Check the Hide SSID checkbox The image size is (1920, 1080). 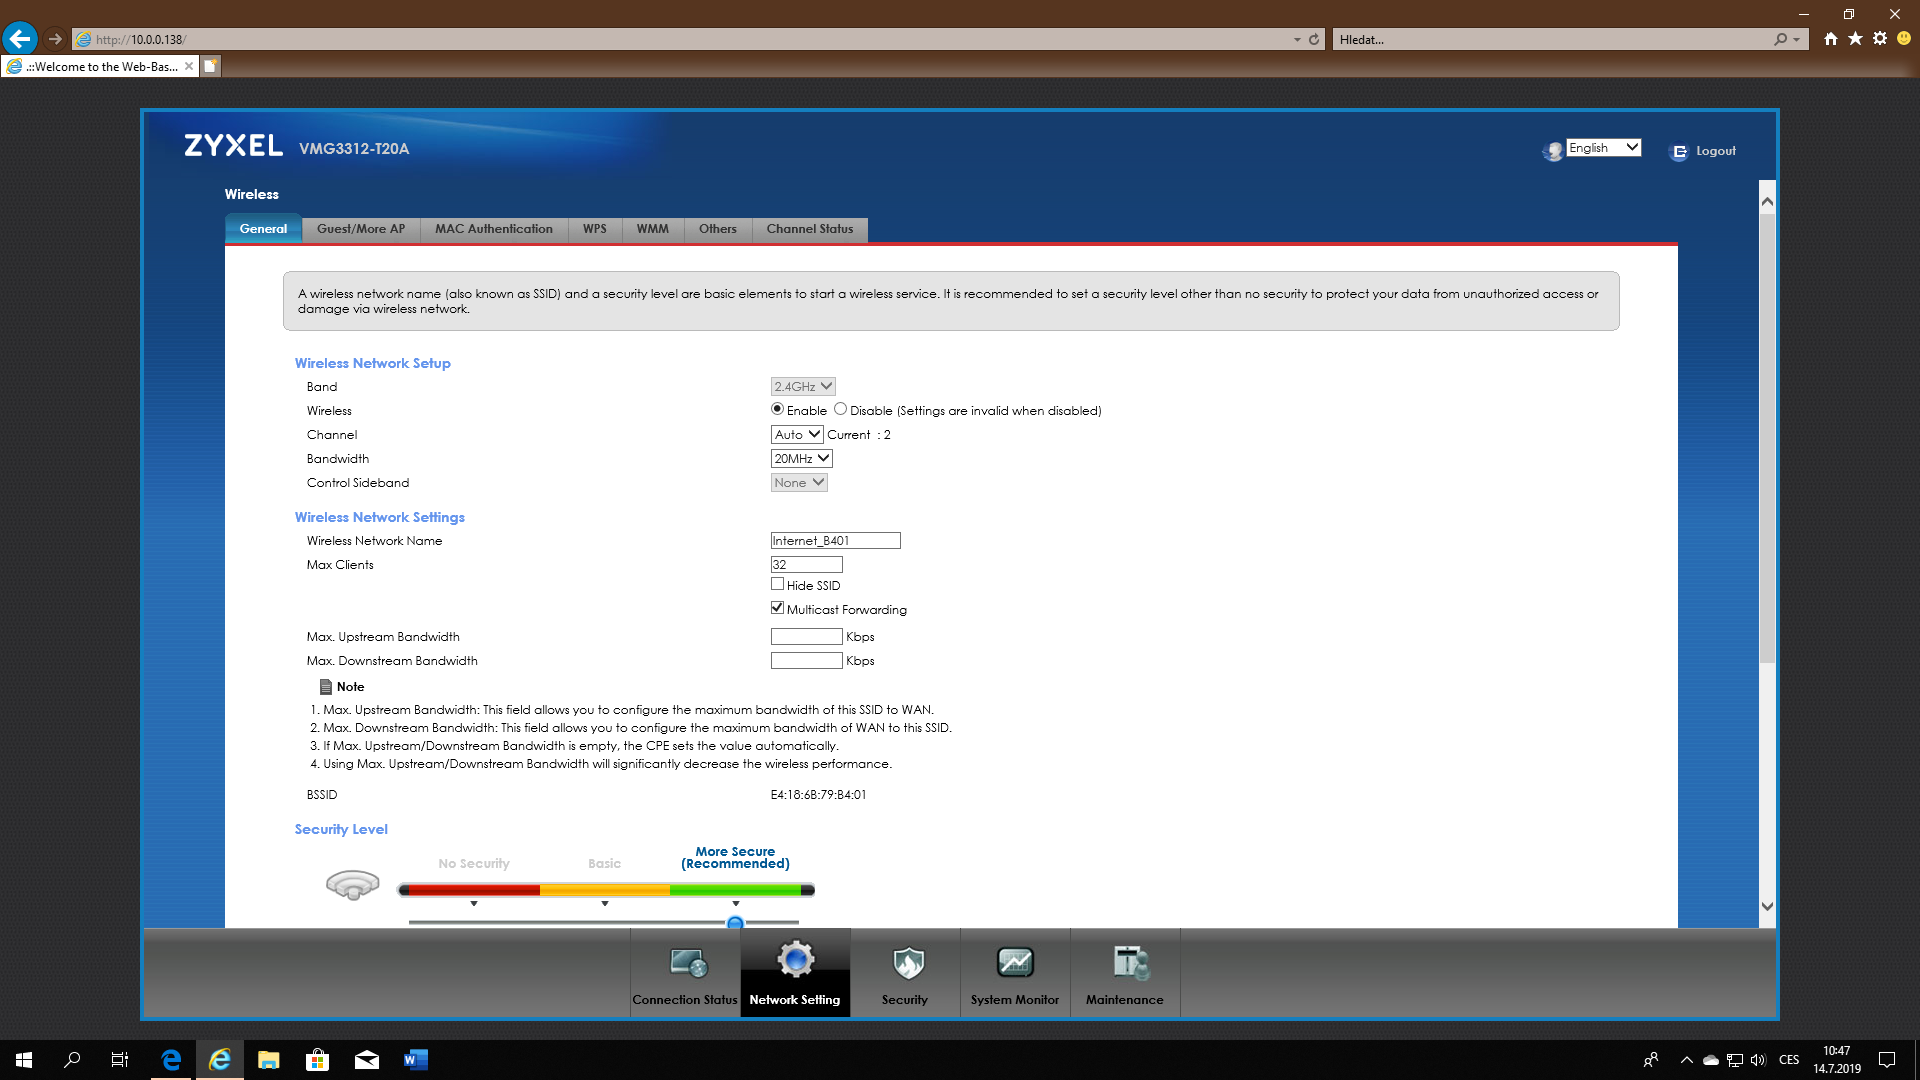[777, 584]
